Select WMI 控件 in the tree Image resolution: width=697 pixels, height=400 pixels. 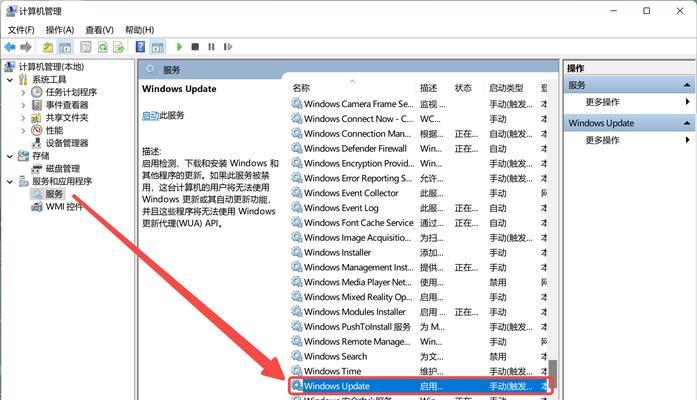pyautogui.click(x=64, y=207)
